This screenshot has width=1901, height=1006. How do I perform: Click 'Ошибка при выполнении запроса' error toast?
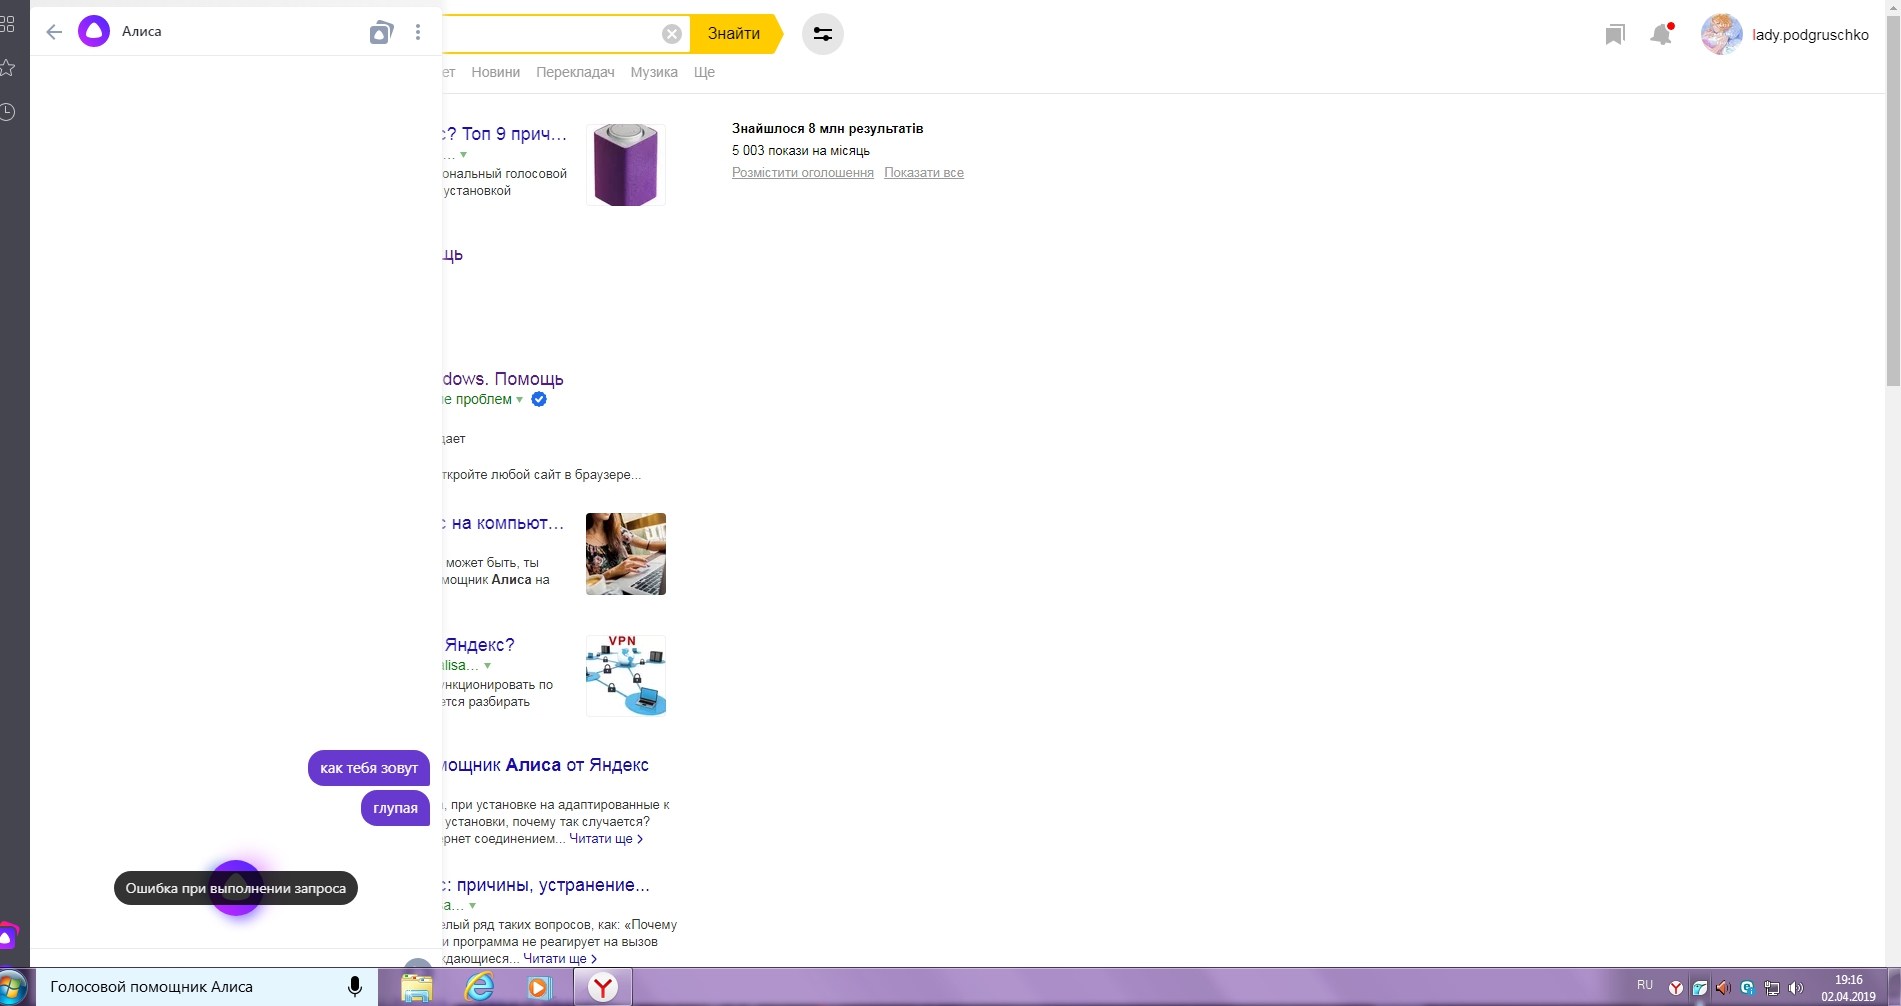(x=236, y=888)
